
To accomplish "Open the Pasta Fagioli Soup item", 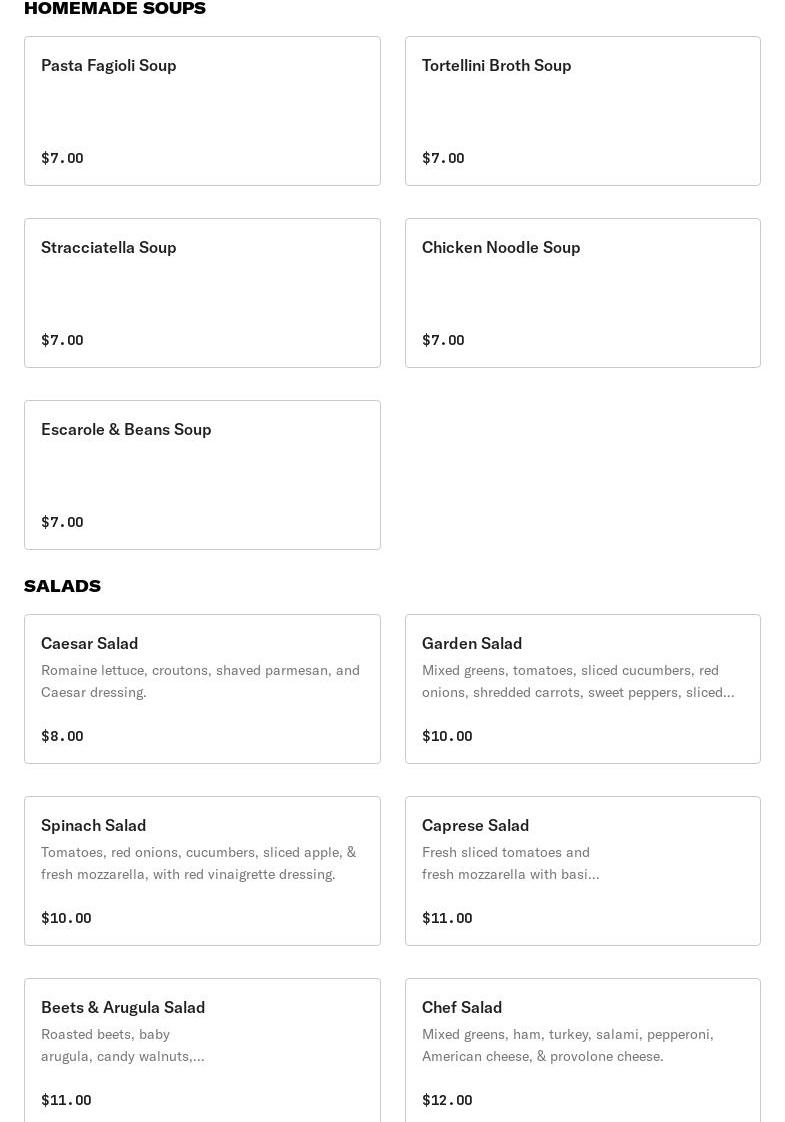I will pos(202,110).
